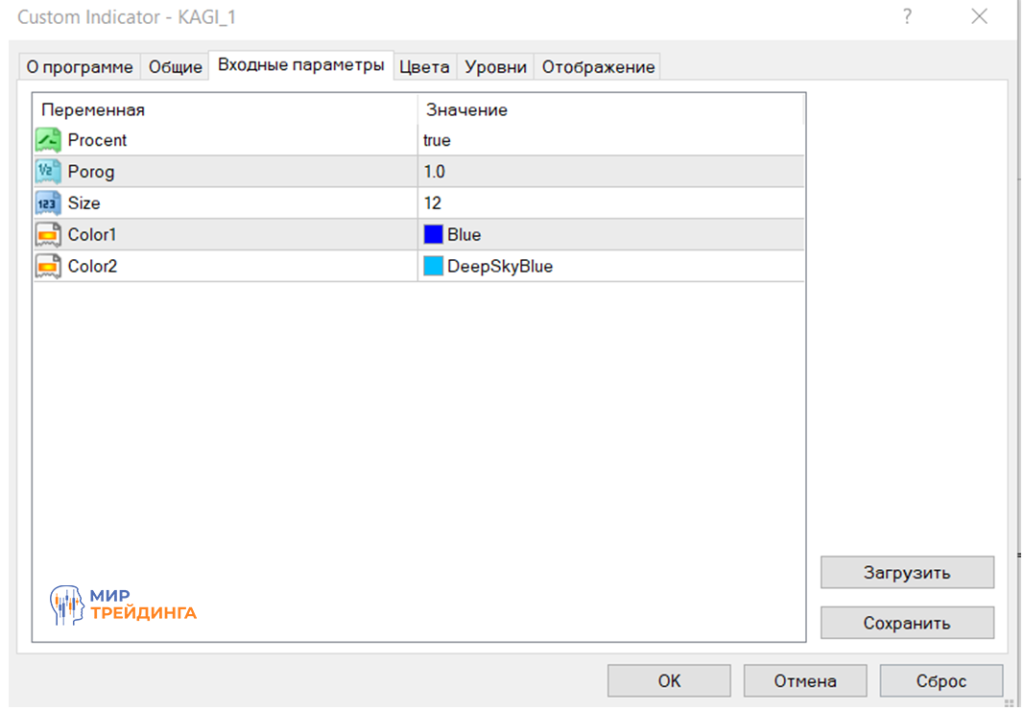Click the double type icon beside Porog
Screen dimensions: 1024x711
49,172
